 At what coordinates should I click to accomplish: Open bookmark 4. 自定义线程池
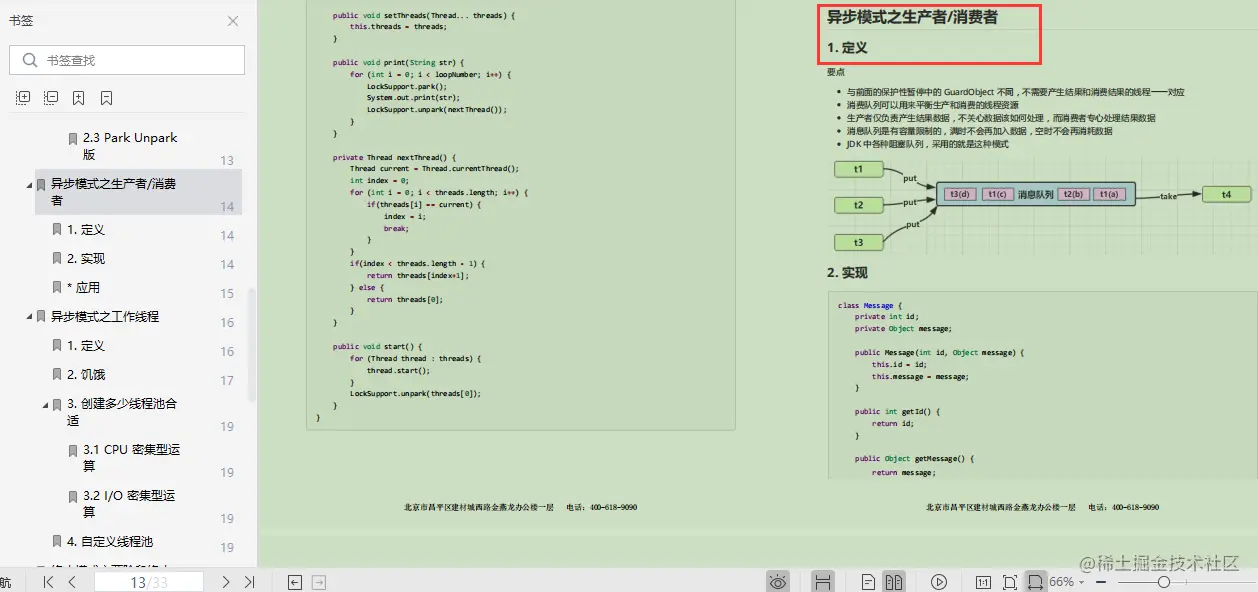click(110, 541)
